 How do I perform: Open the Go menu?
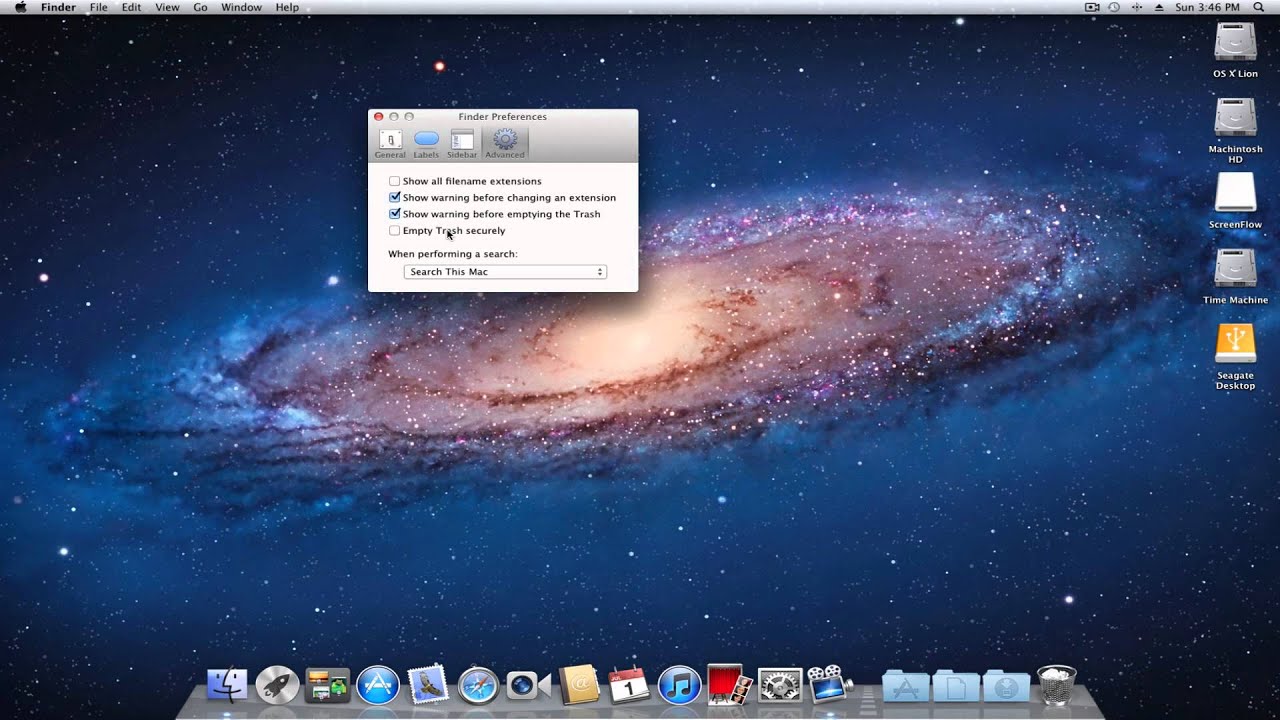click(x=200, y=7)
